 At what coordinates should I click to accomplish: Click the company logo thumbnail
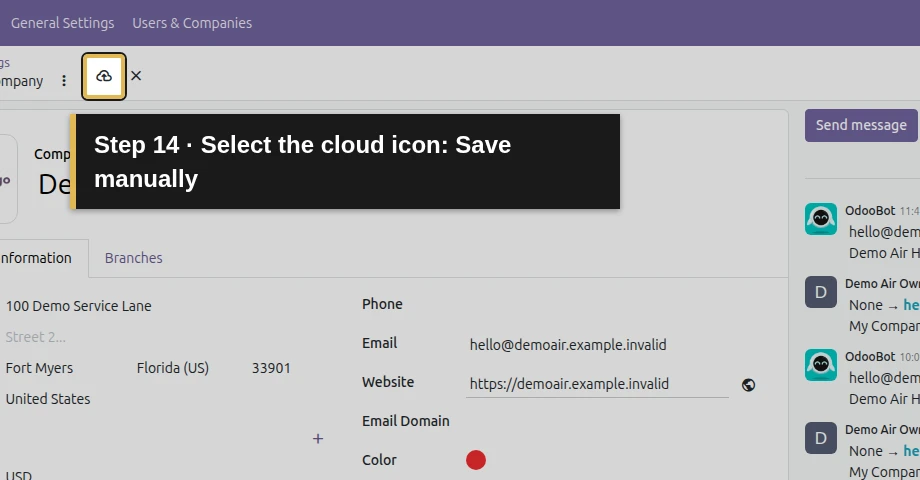coord(8,179)
